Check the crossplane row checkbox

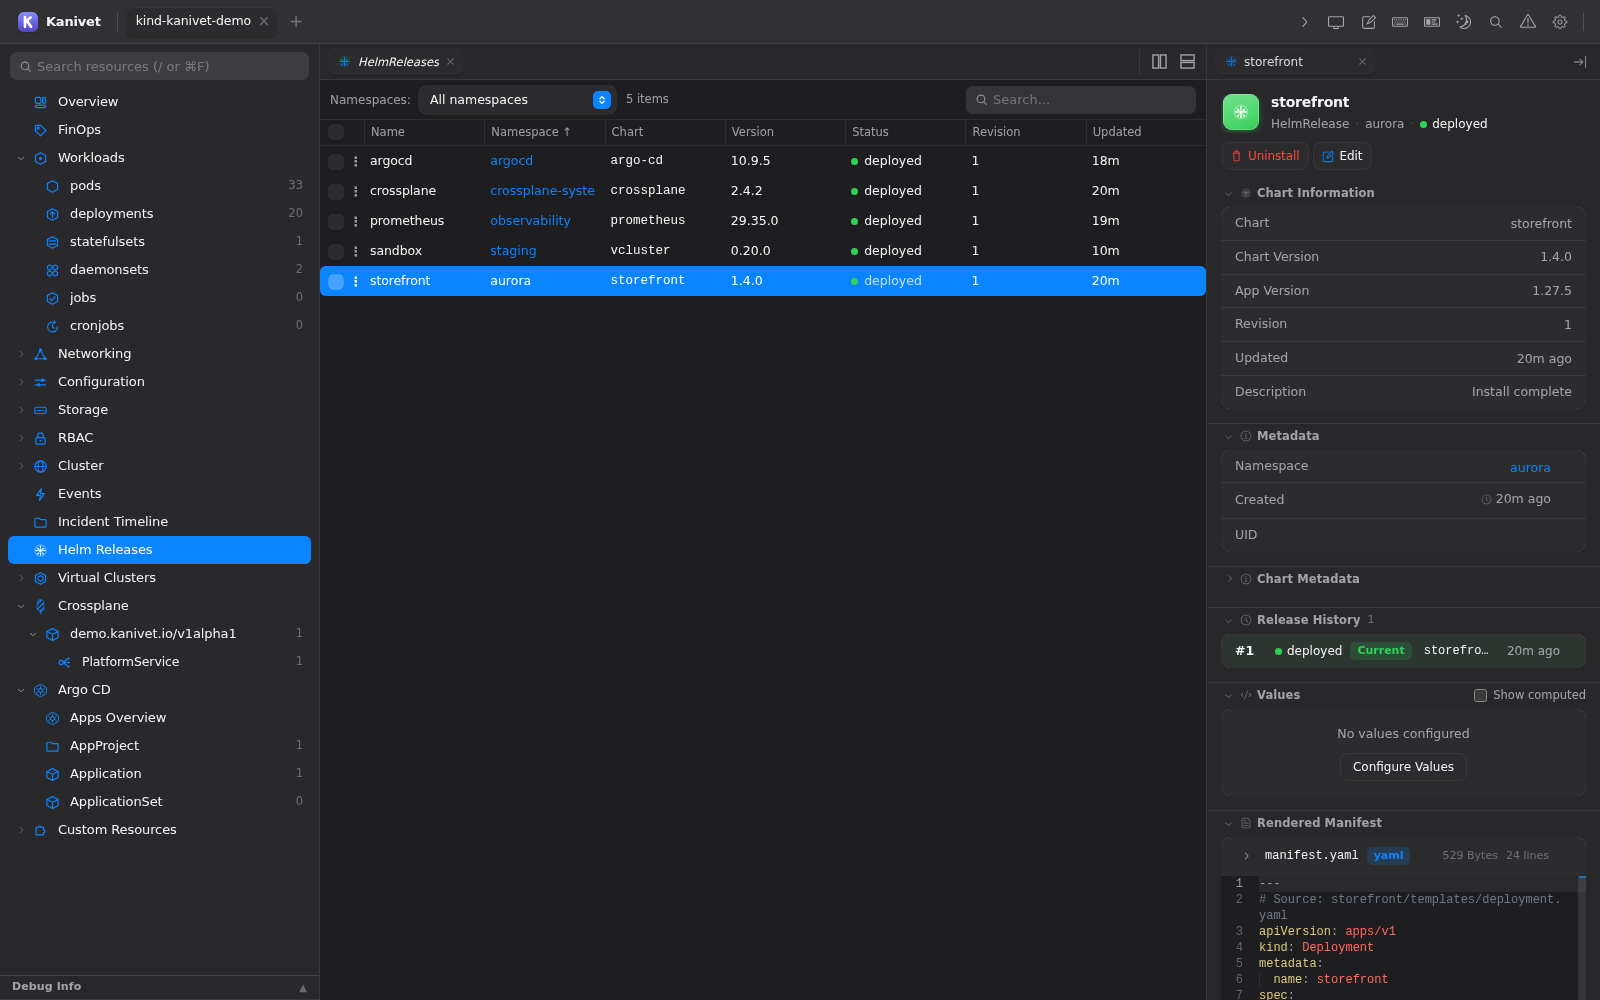coord(336,191)
